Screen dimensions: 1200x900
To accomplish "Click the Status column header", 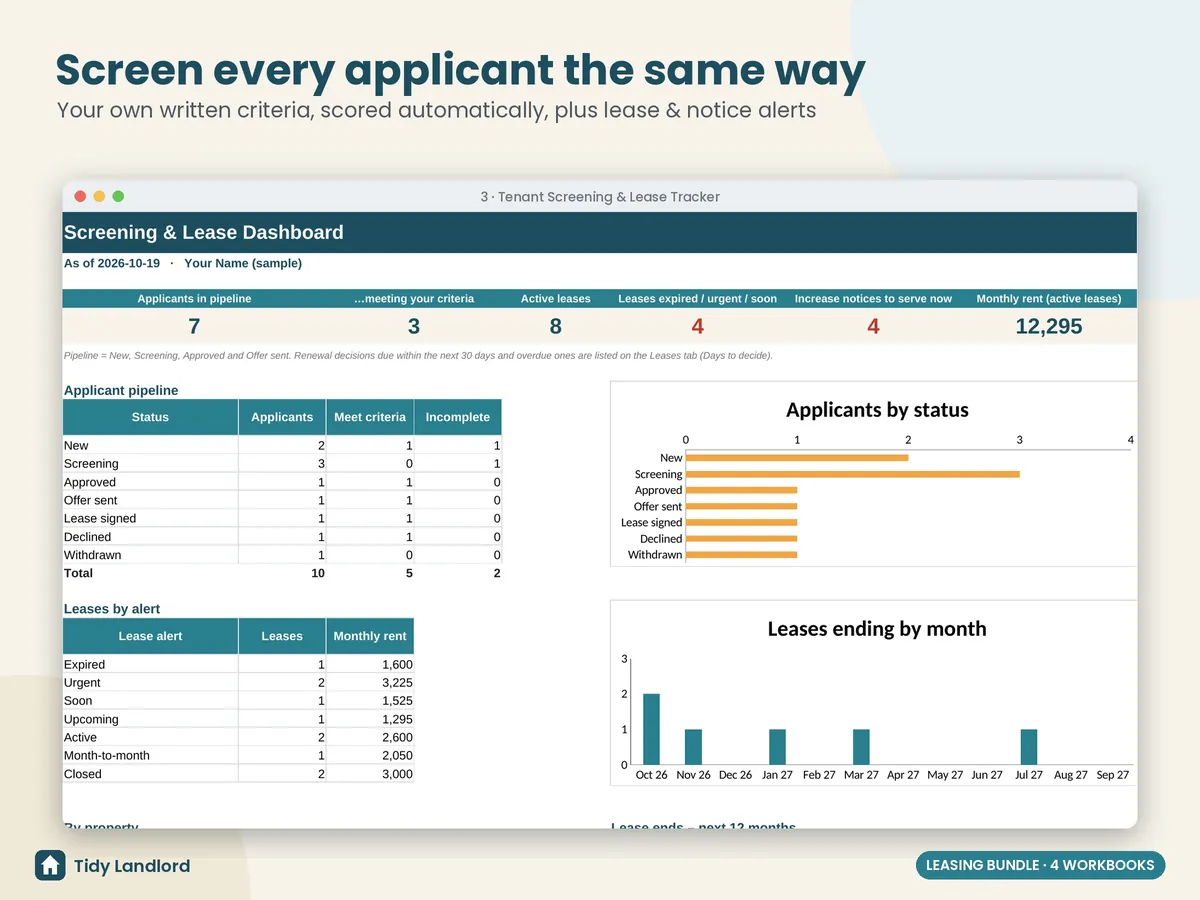I will click(x=150, y=417).
